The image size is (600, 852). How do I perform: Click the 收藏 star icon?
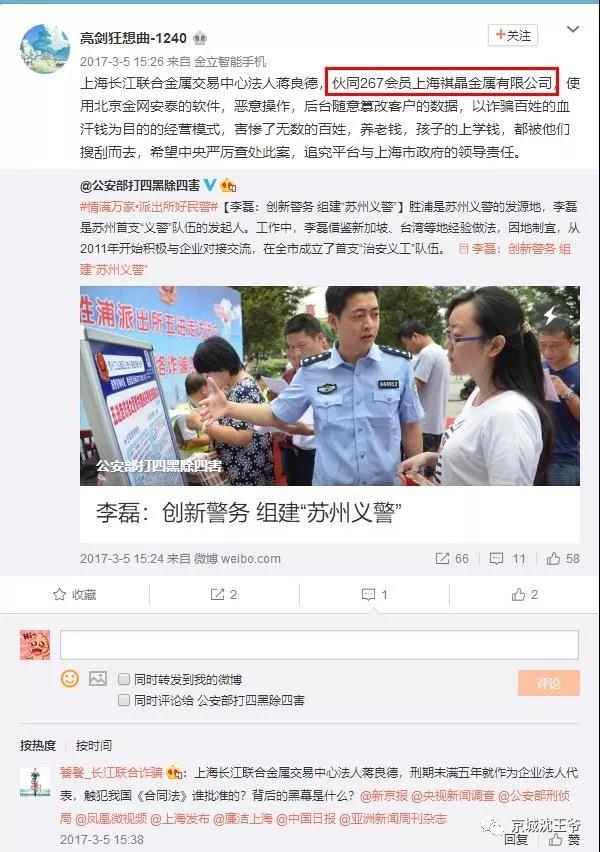tap(59, 594)
